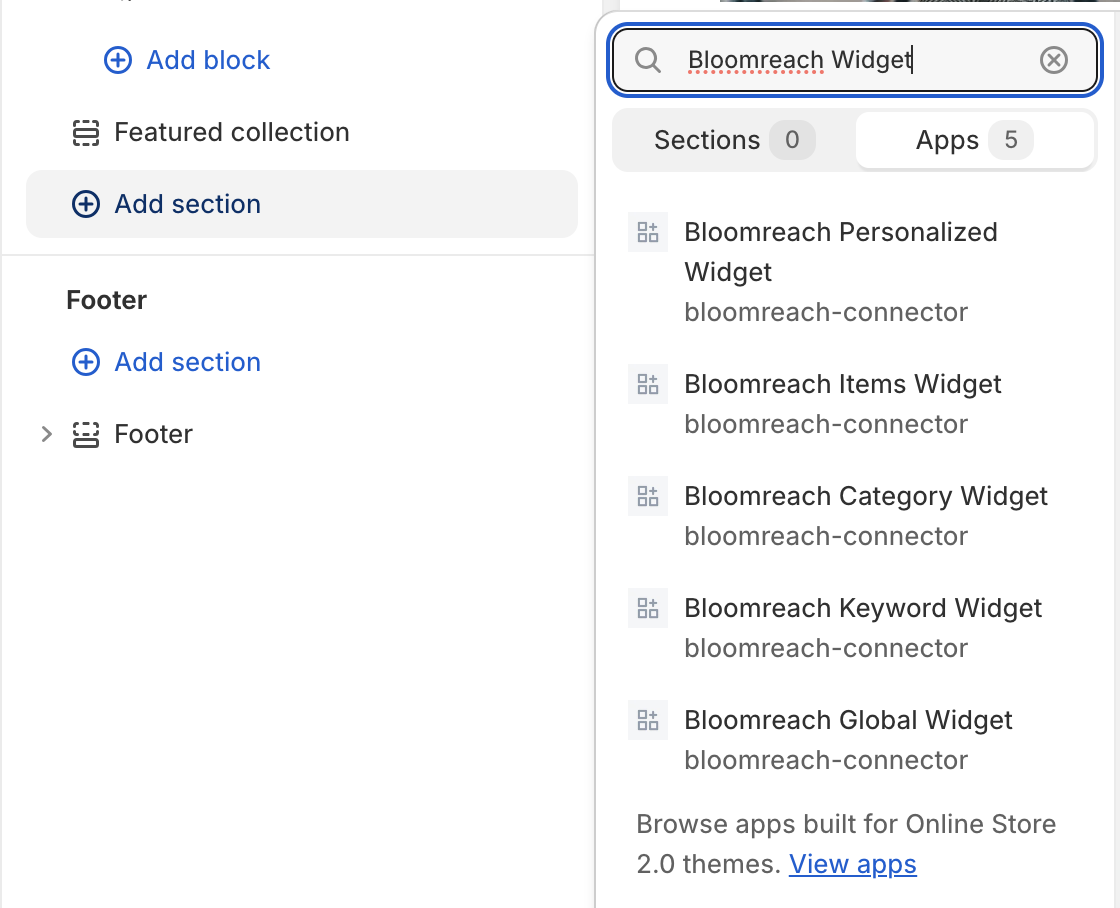Switch to the Apps tab
The width and height of the screenshot is (1120, 908).
(x=974, y=140)
